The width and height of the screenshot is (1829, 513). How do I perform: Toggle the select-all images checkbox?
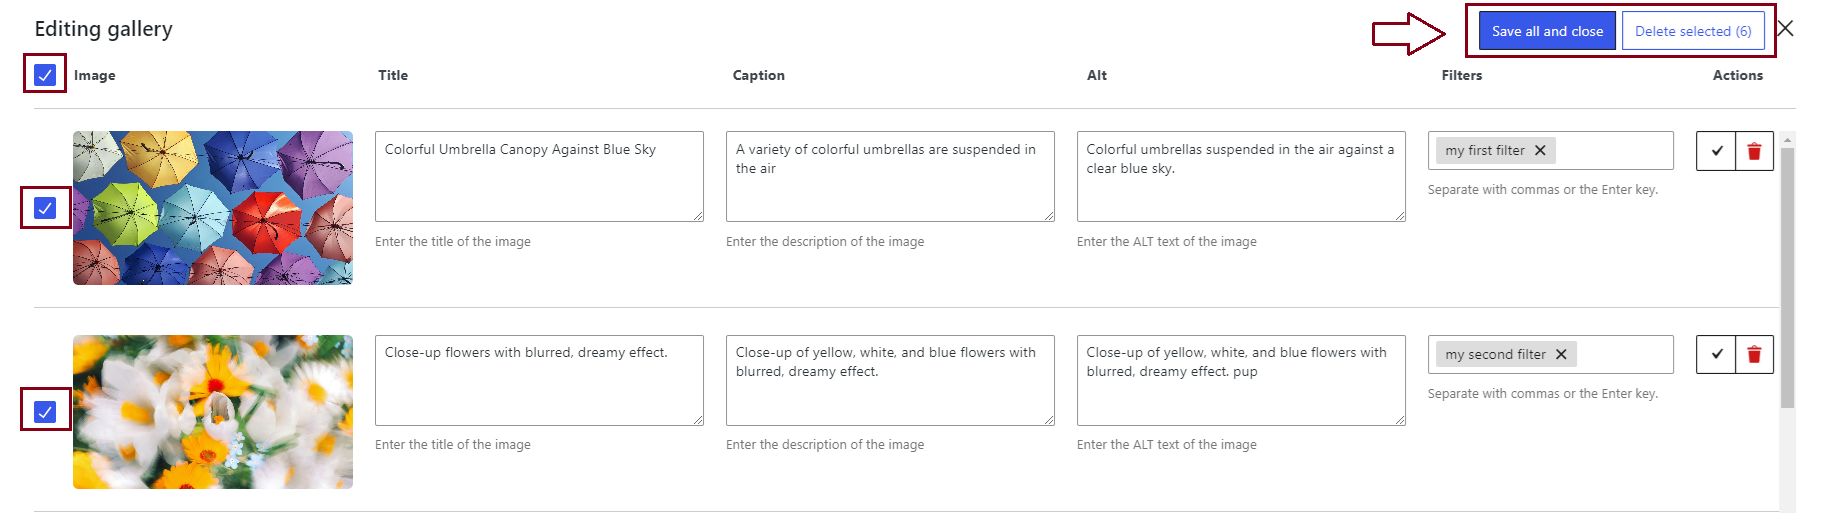[x=45, y=75]
